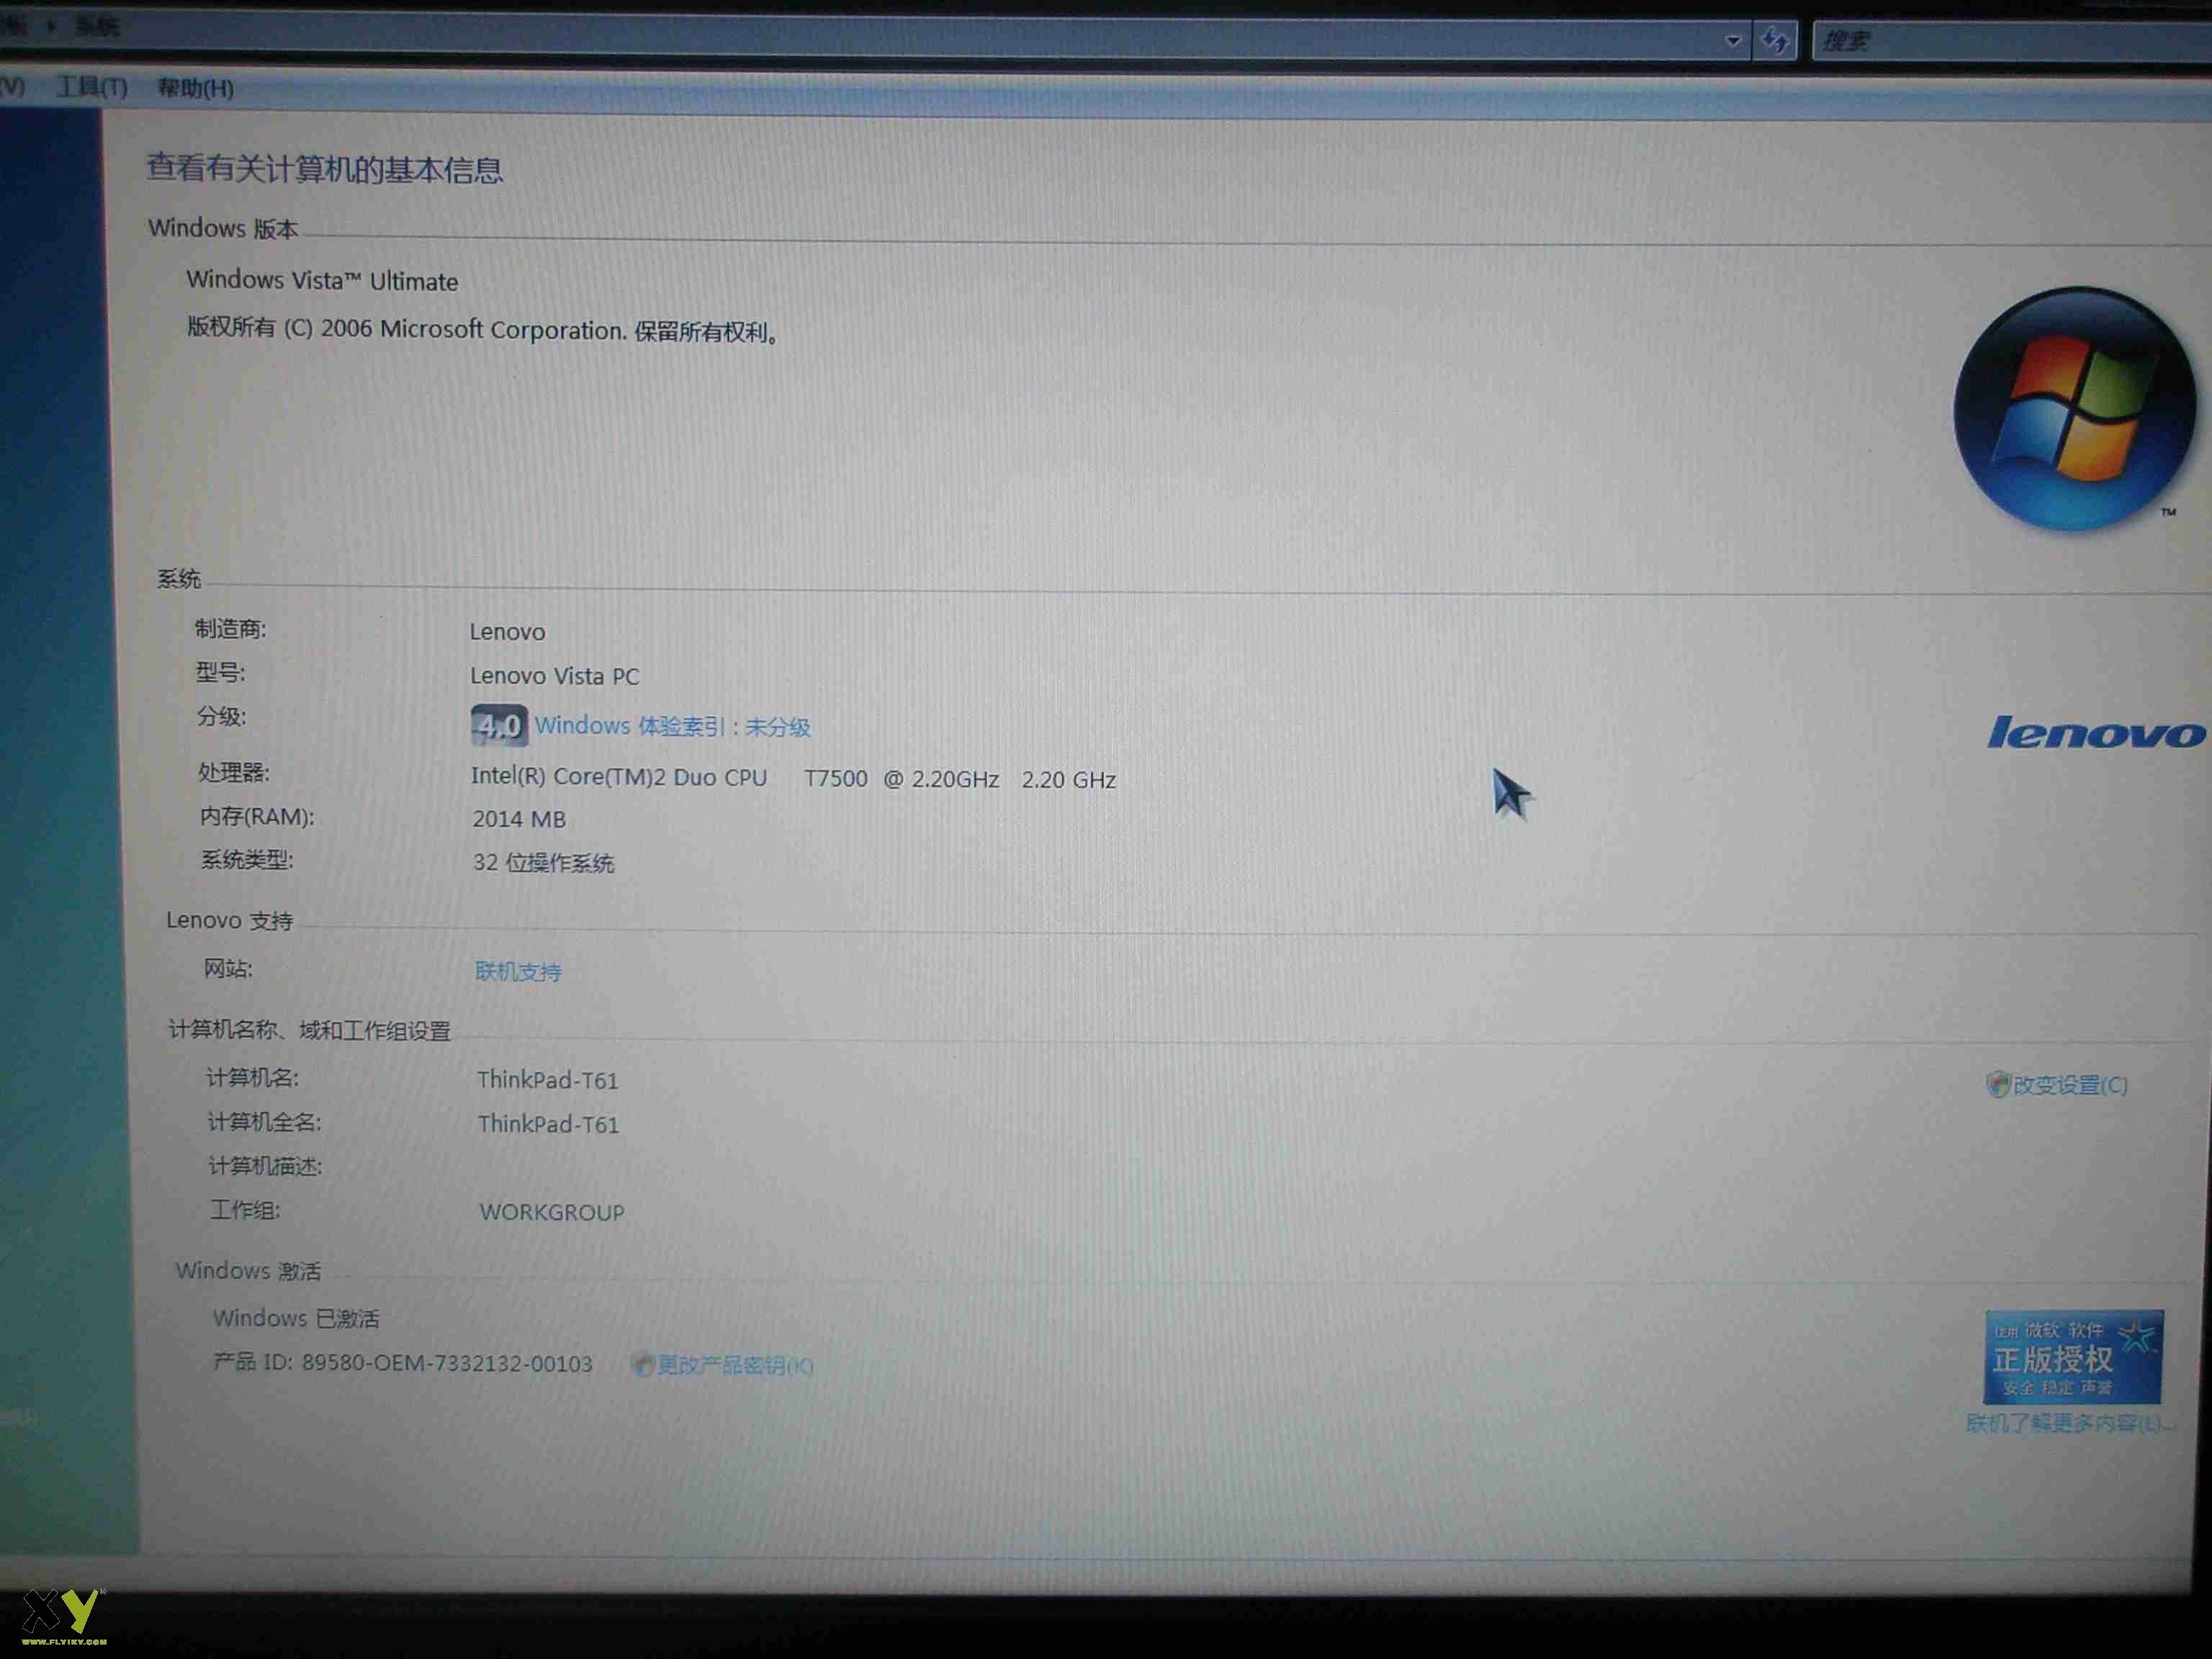2212x1659 pixels.
Task: Select the text Windows Vista™ Ultimate
Action: point(322,281)
